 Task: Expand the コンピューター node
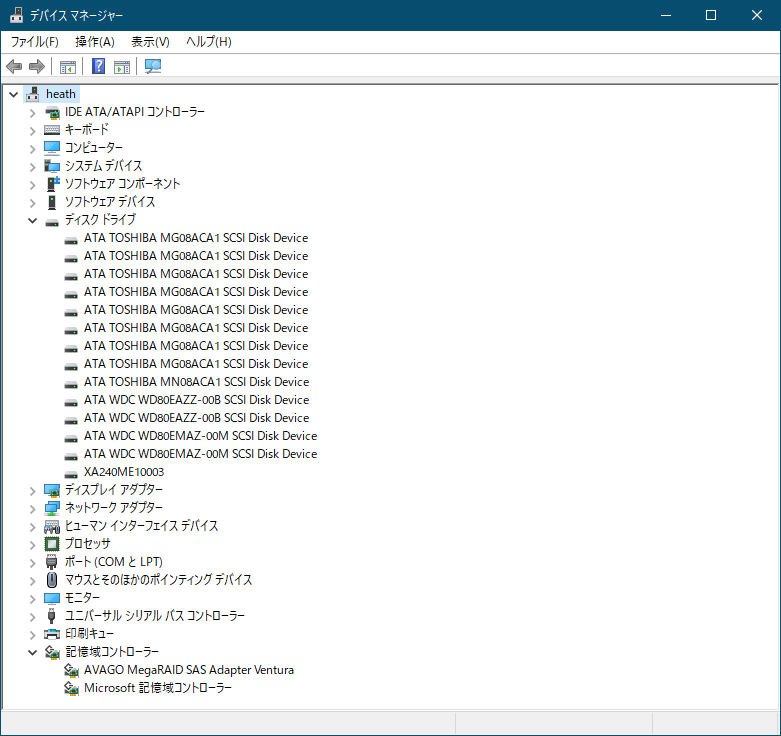click(33, 149)
